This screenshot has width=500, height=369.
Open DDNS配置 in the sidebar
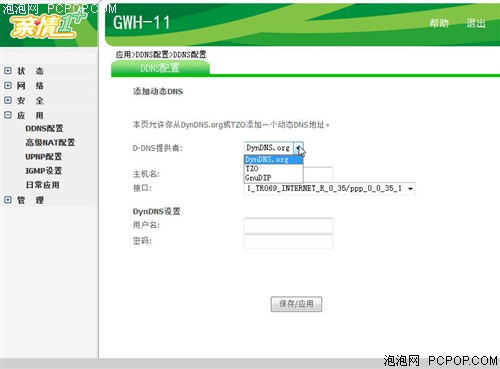(x=44, y=128)
